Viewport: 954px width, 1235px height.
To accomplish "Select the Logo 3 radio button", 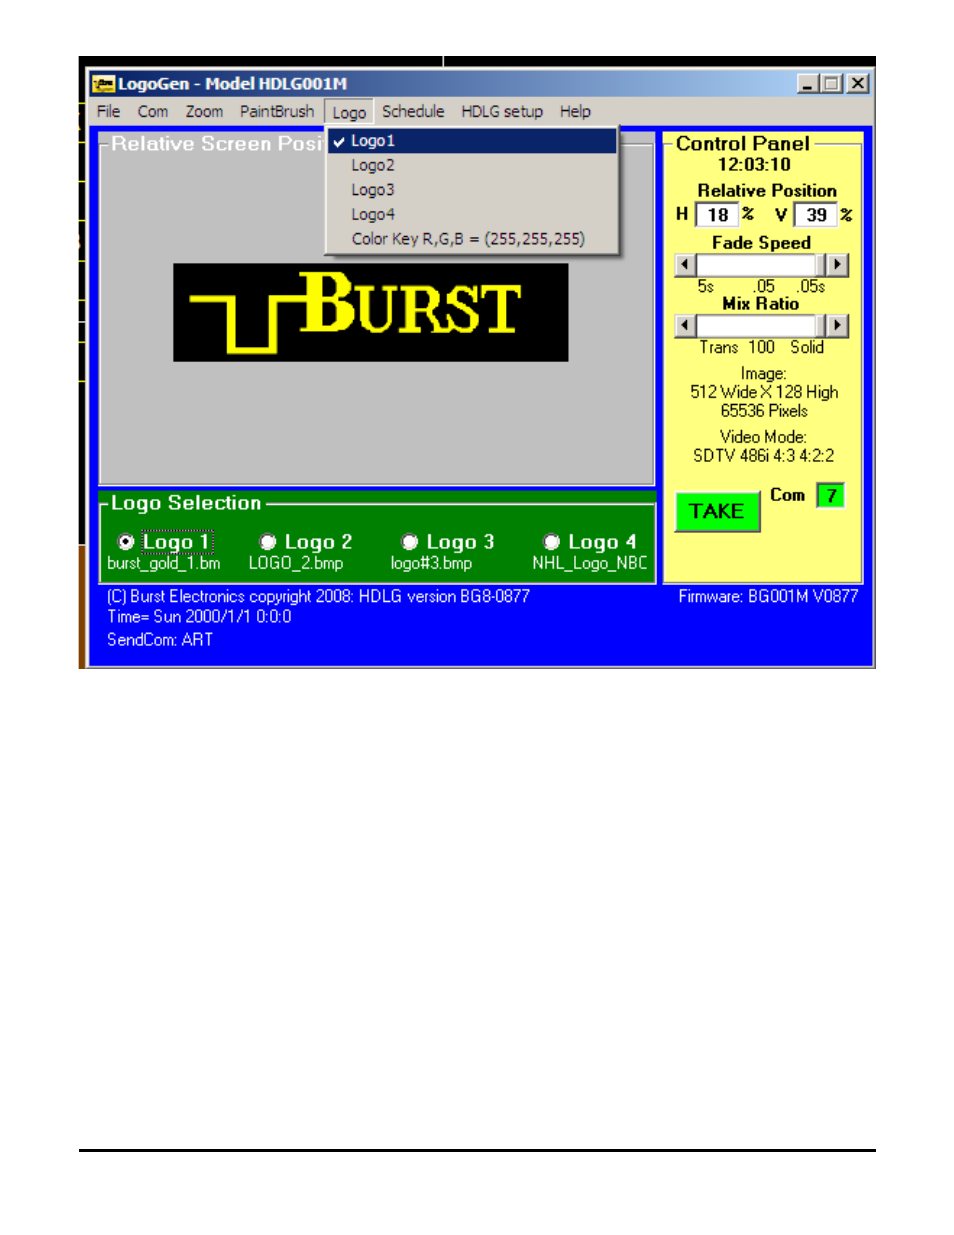I will [410, 542].
